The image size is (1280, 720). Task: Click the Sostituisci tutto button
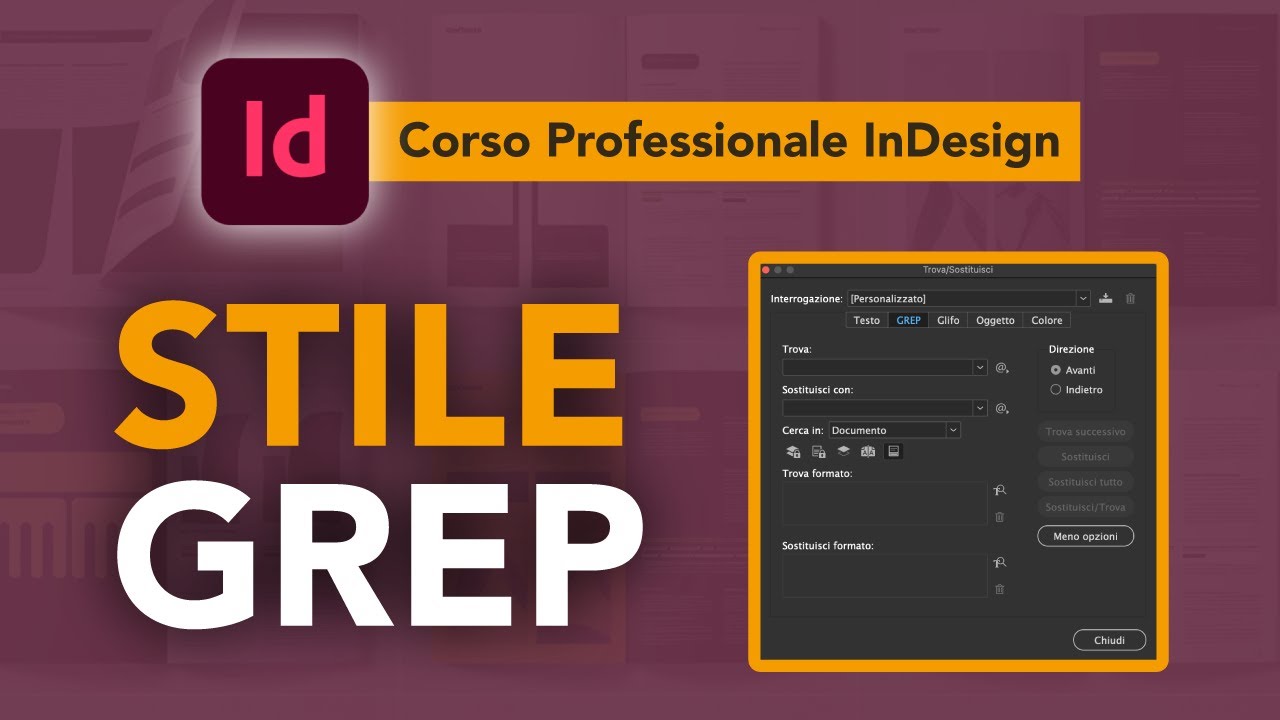click(1085, 482)
